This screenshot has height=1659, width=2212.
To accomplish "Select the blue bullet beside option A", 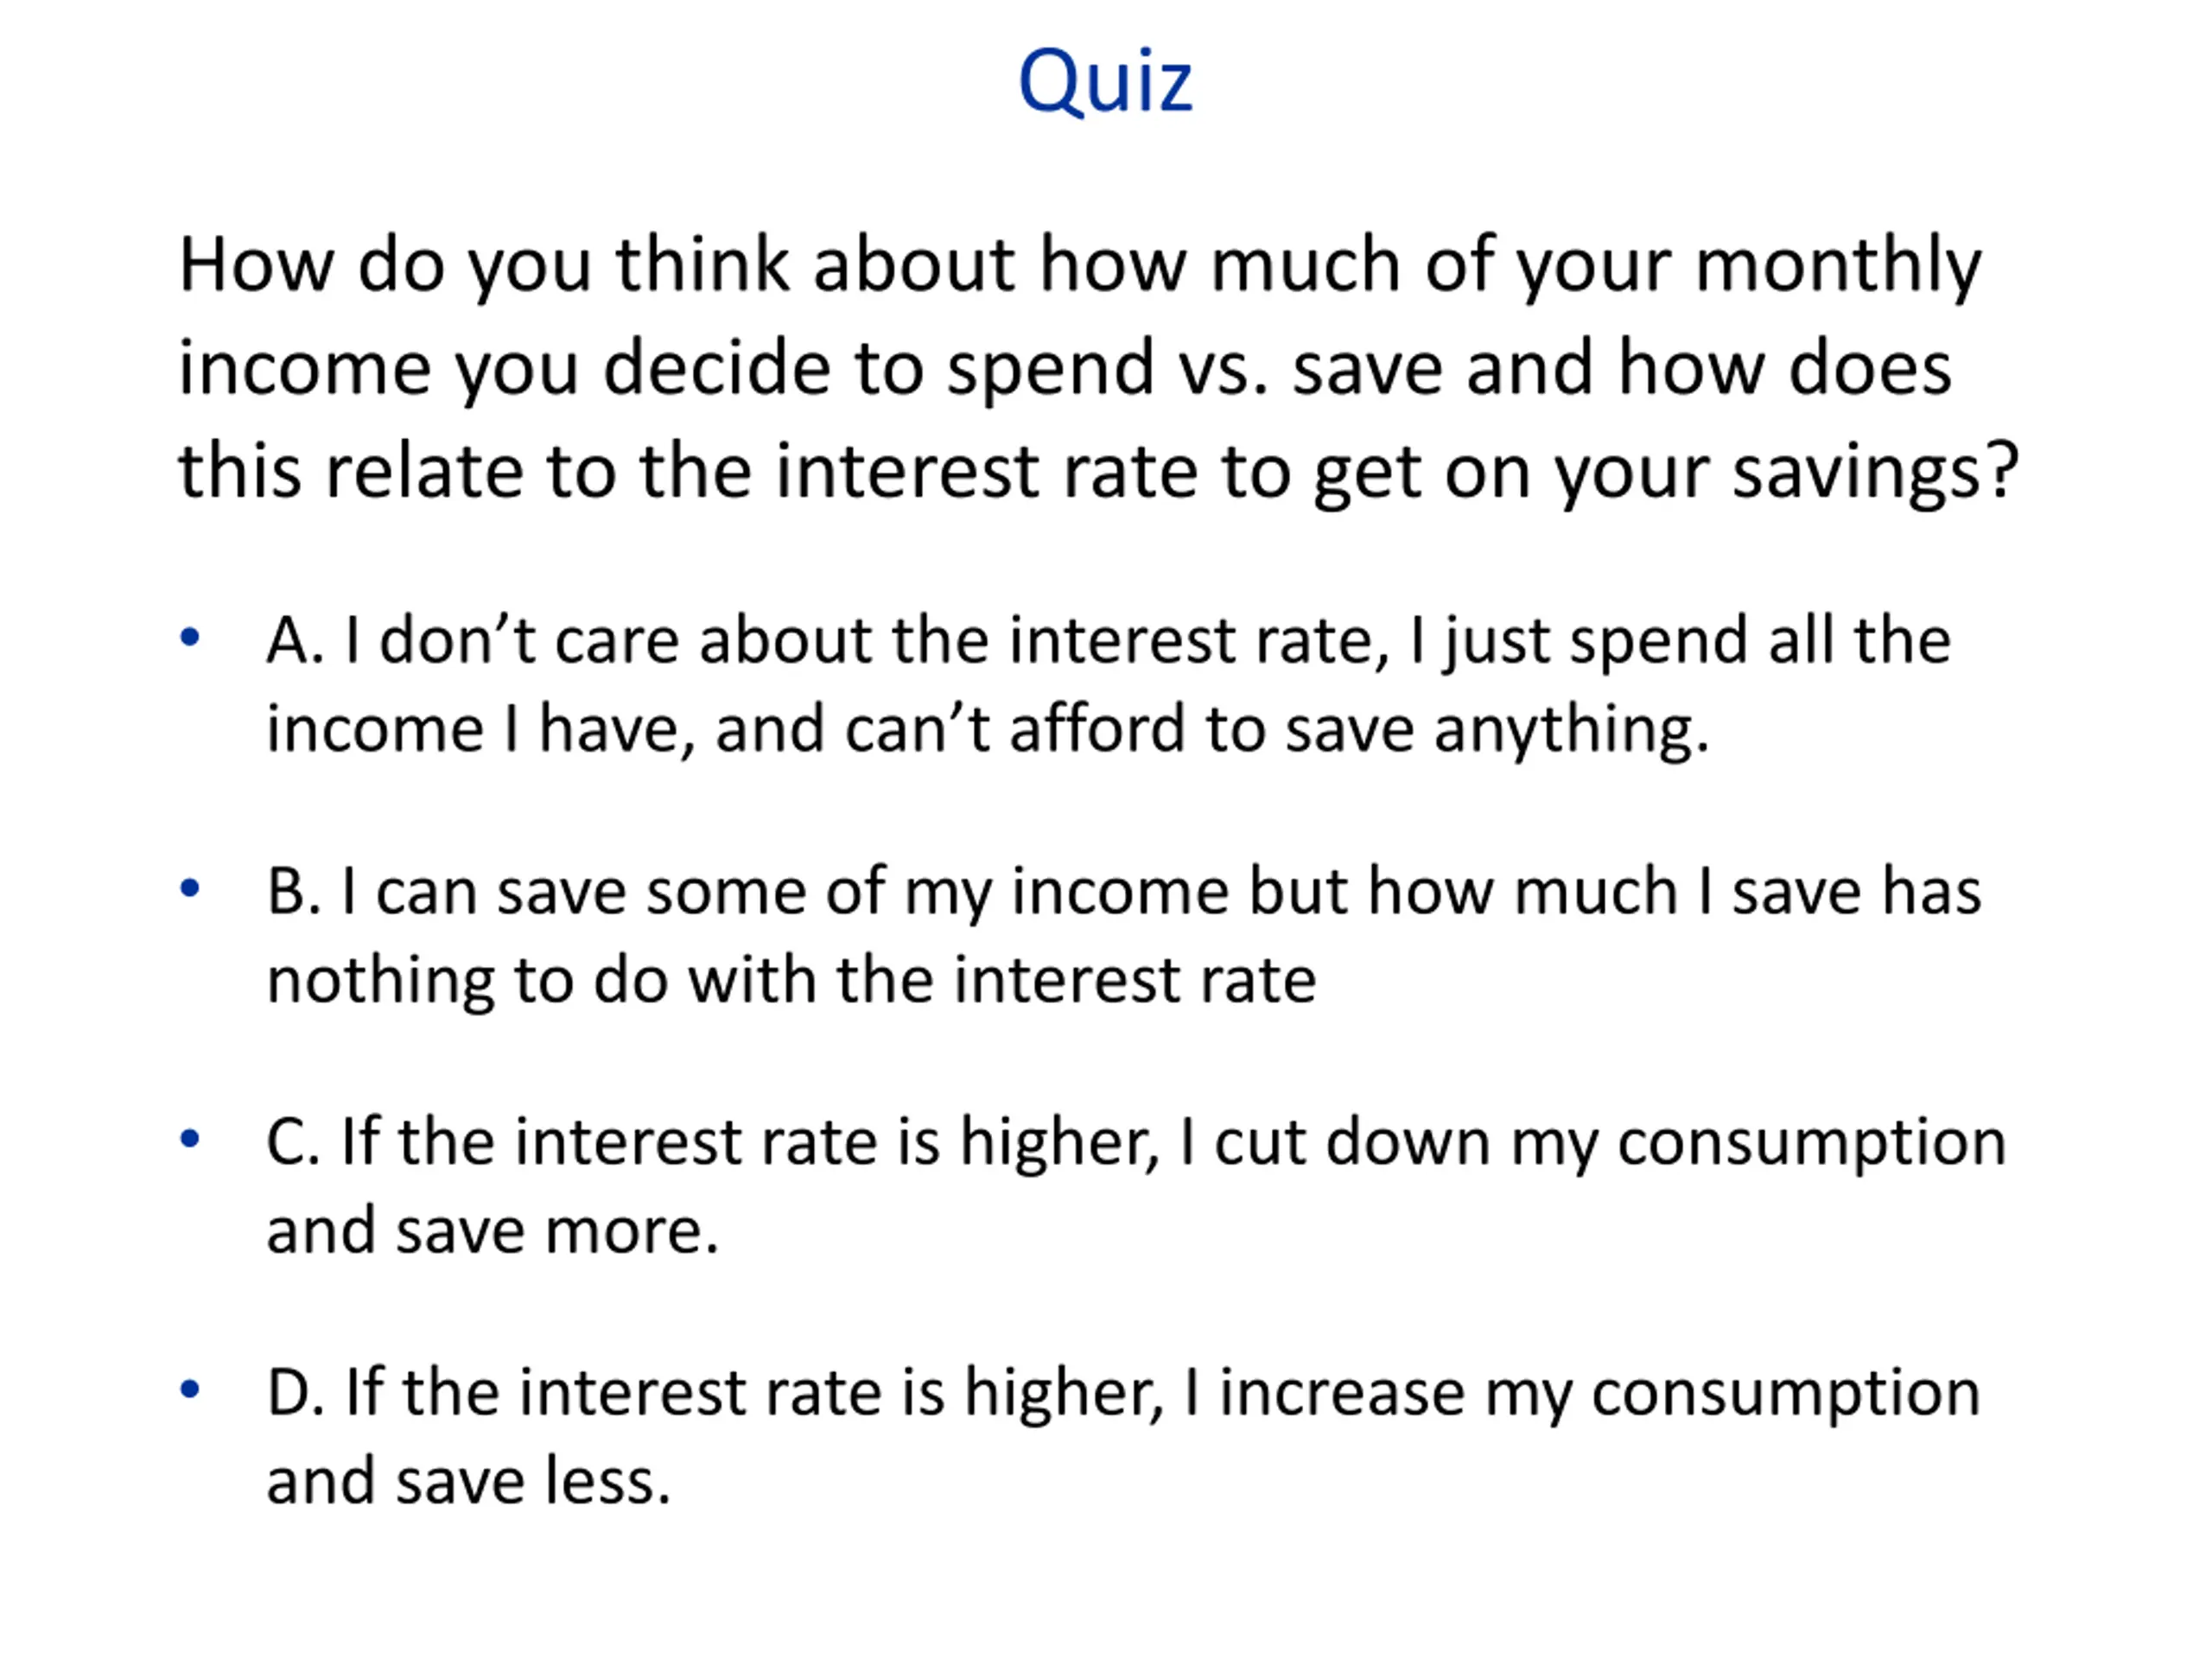I will pyautogui.click(x=190, y=637).
